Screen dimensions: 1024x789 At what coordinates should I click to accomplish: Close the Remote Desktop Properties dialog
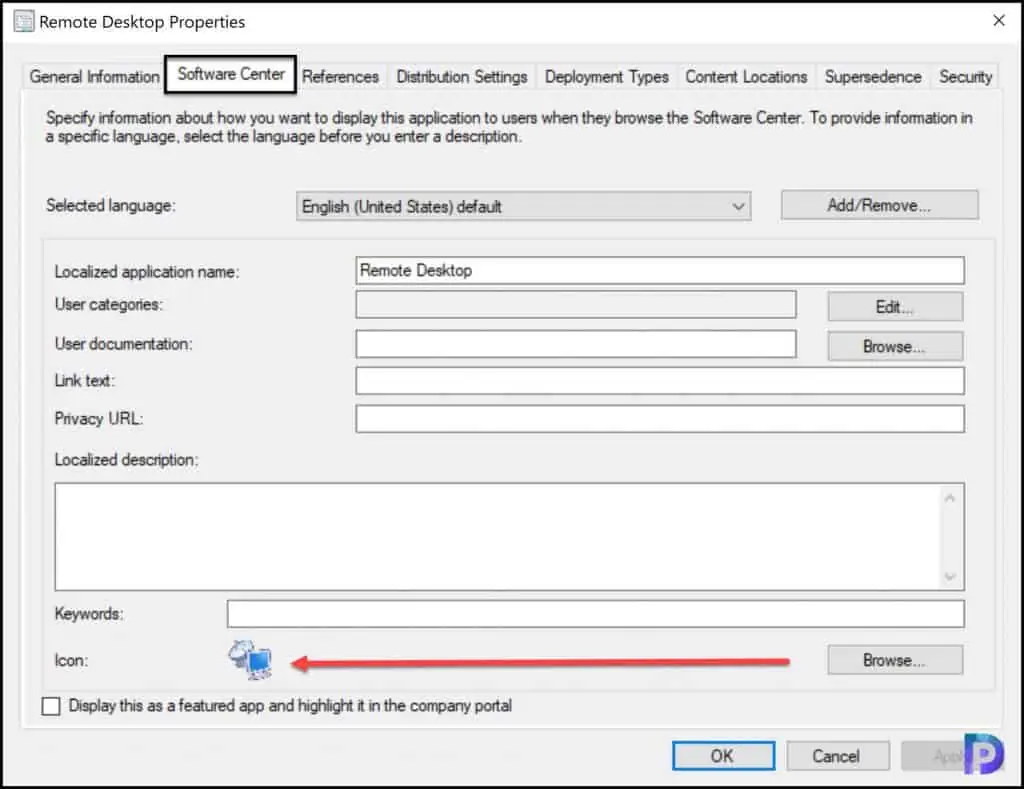point(999,21)
